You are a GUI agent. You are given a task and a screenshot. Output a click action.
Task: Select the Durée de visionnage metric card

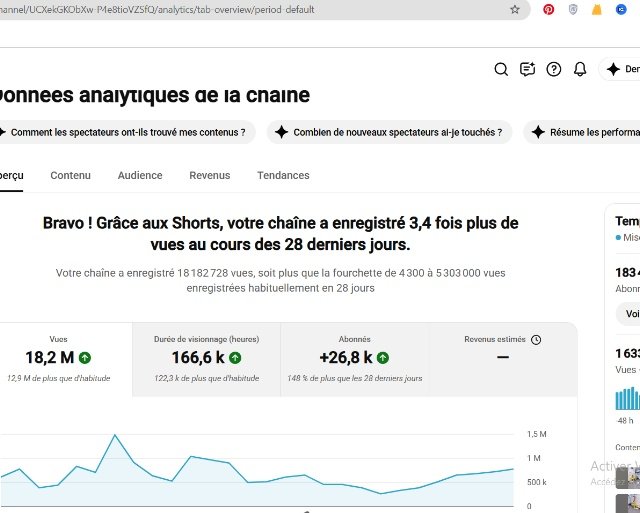click(x=207, y=359)
